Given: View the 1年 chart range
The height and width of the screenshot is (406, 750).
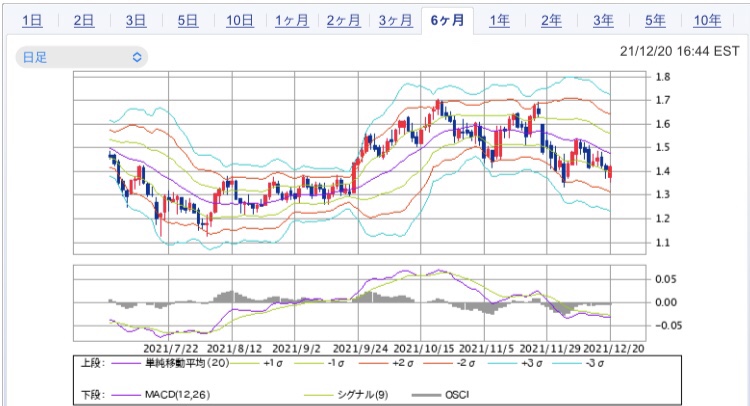Looking at the screenshot, I should point(500,20).
